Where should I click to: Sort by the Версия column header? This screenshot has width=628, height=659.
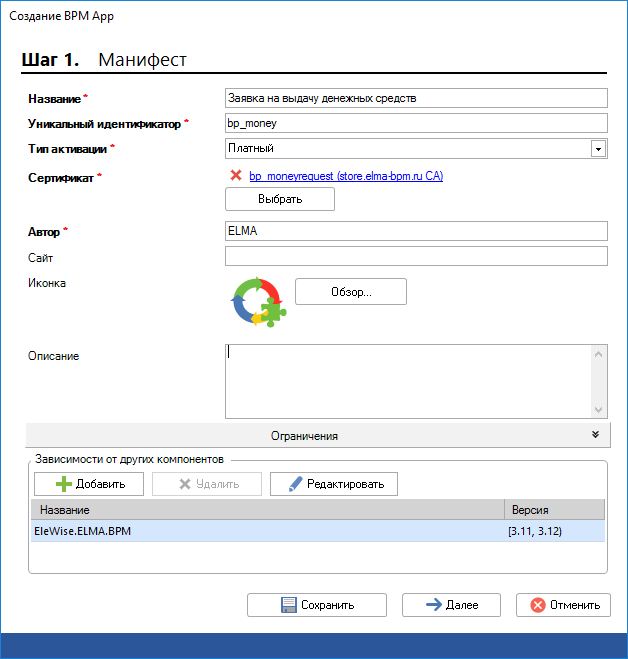click(x=554, y=510)
